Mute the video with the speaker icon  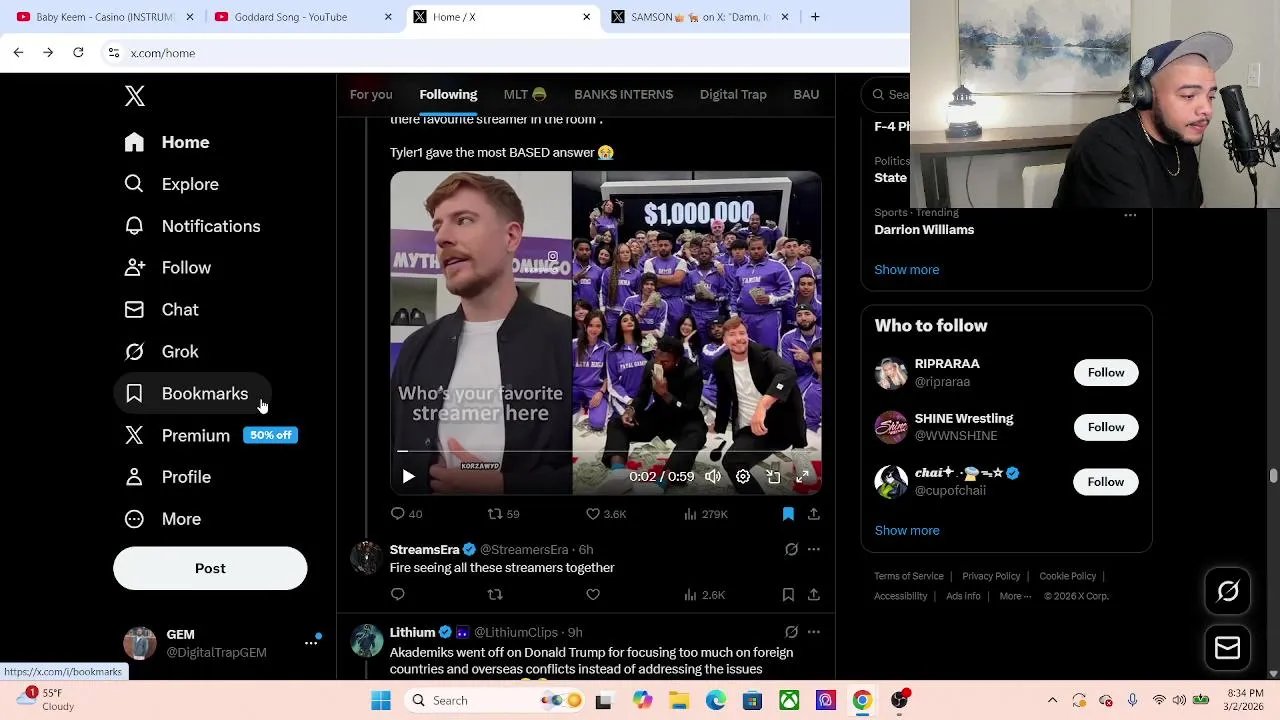point(712,477)
